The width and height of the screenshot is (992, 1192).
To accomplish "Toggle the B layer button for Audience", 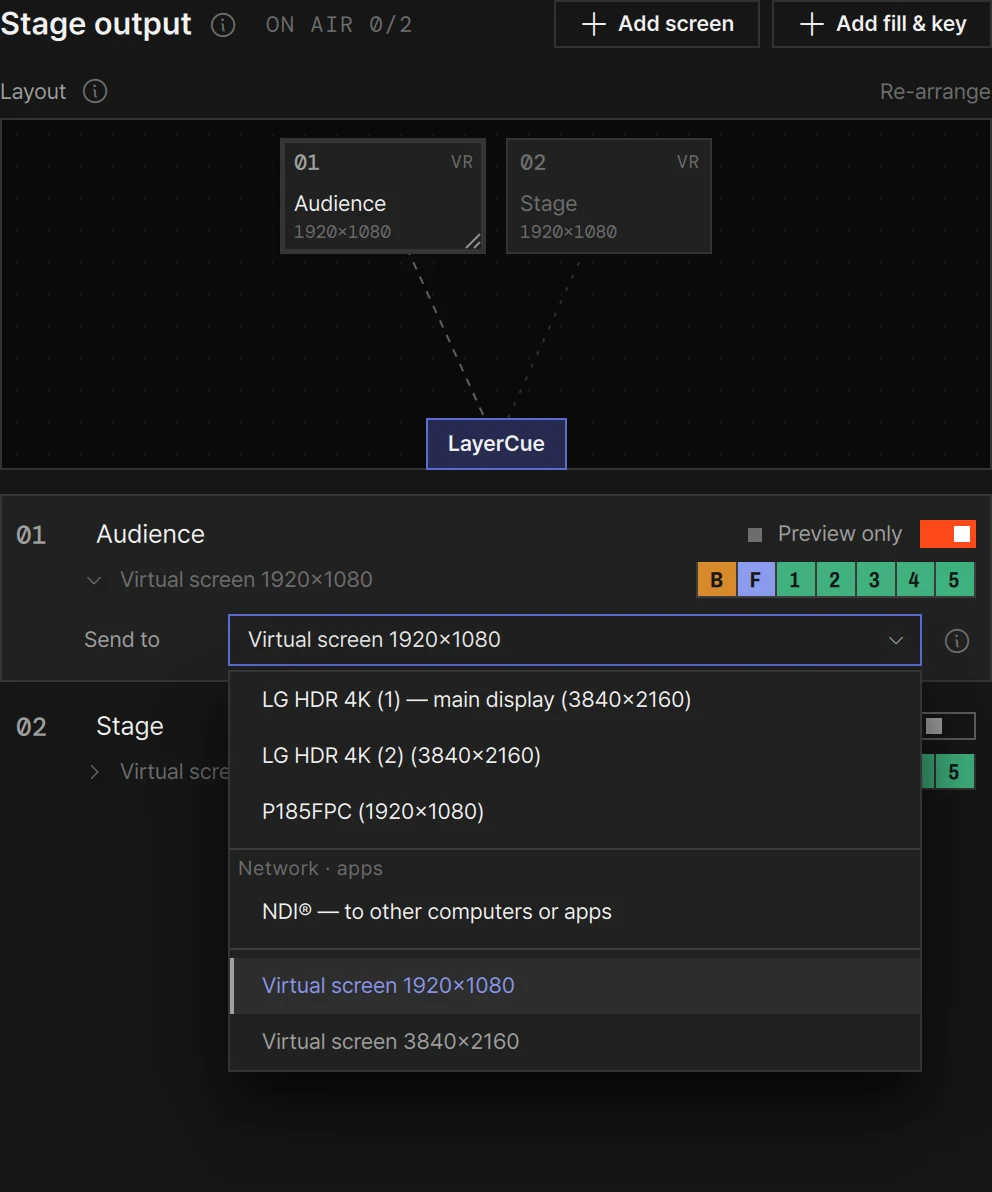I will point(717,580).
